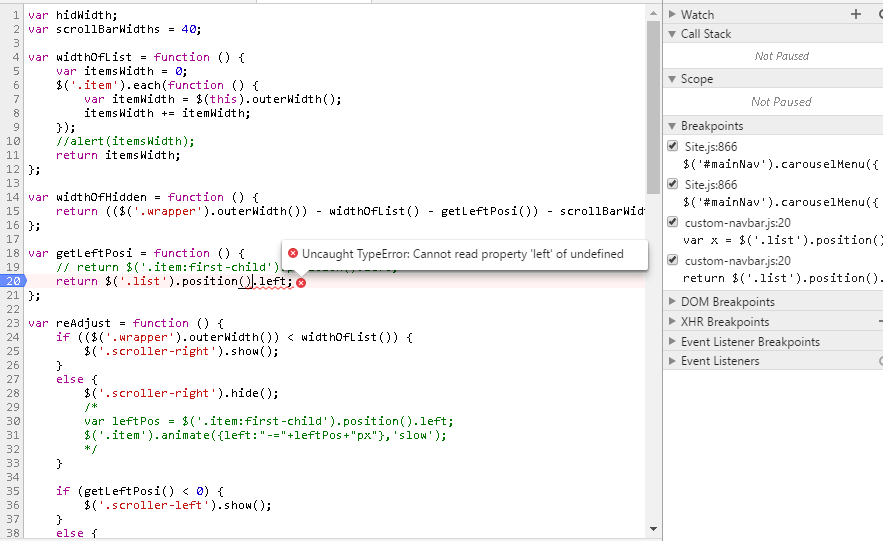Click 'Not Paused' text under Scope
The image size is (883, 541).
782,102
